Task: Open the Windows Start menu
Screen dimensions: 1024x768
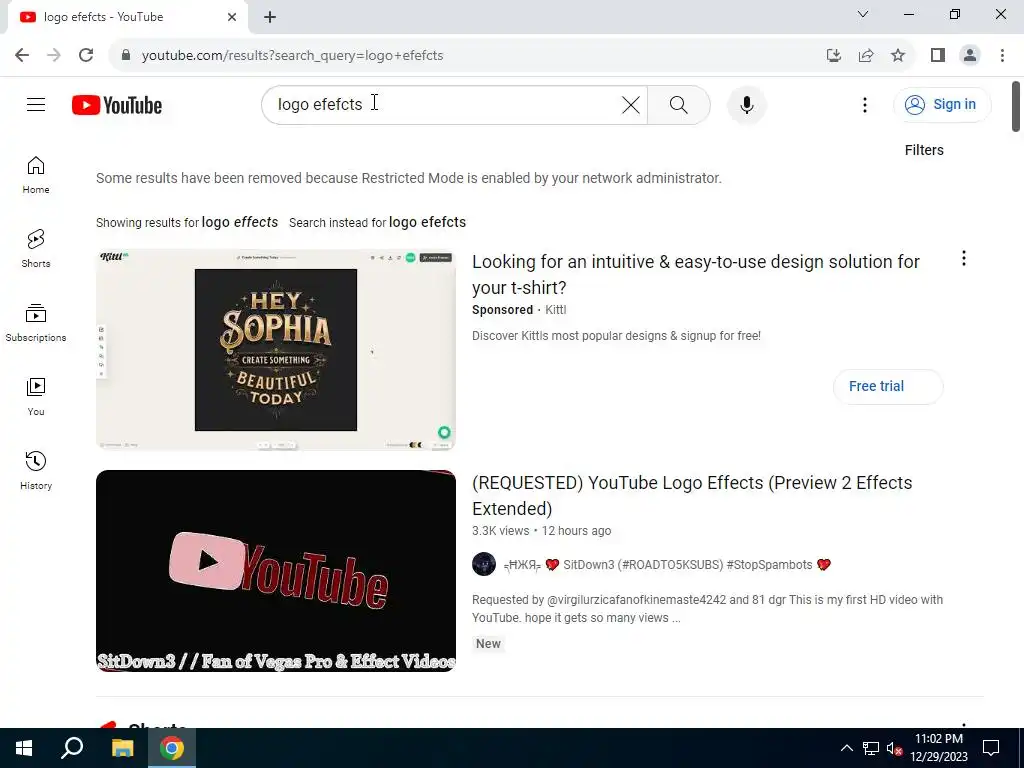Action: click(x=24, y=748)
